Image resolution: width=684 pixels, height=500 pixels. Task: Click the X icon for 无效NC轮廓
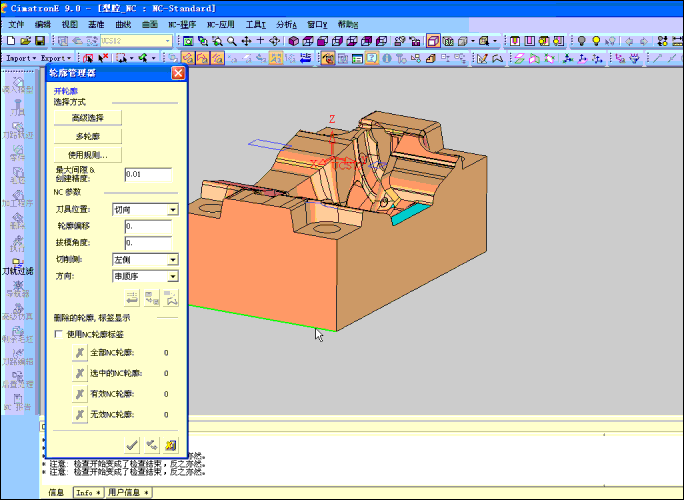point(79,414)
